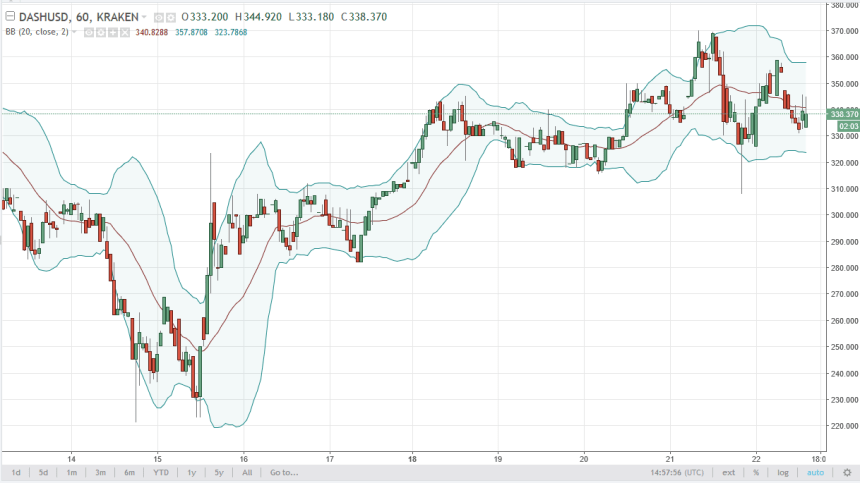Open DASHUSD series settings gear
Image resolution: width=860 pixels, height=483 pixels.
coord(169,18)
